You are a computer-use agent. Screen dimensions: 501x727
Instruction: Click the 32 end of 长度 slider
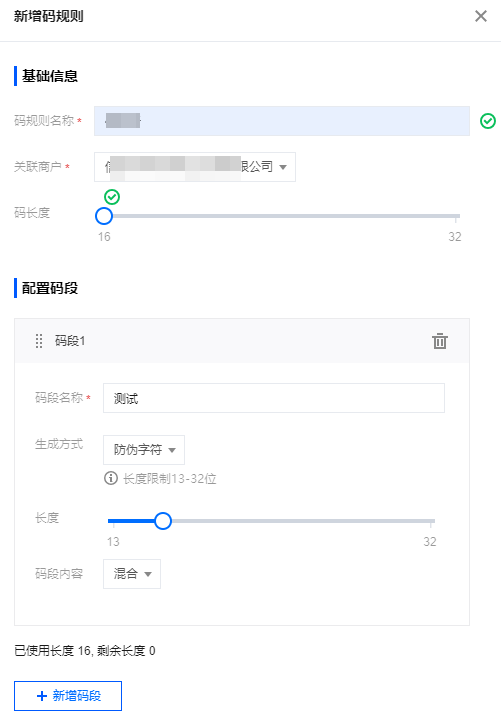tap(431, 521)
